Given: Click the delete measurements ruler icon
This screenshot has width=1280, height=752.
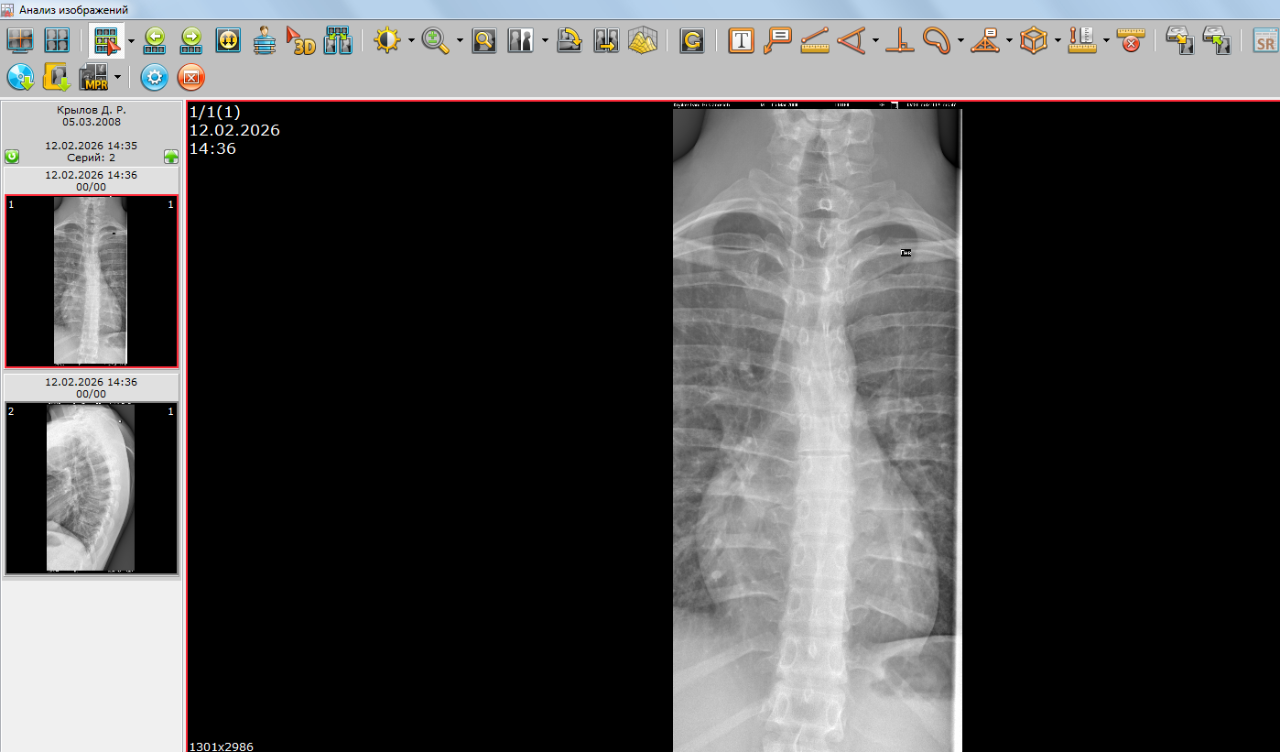Looking at the screenshot, I should coord(1130,41).
